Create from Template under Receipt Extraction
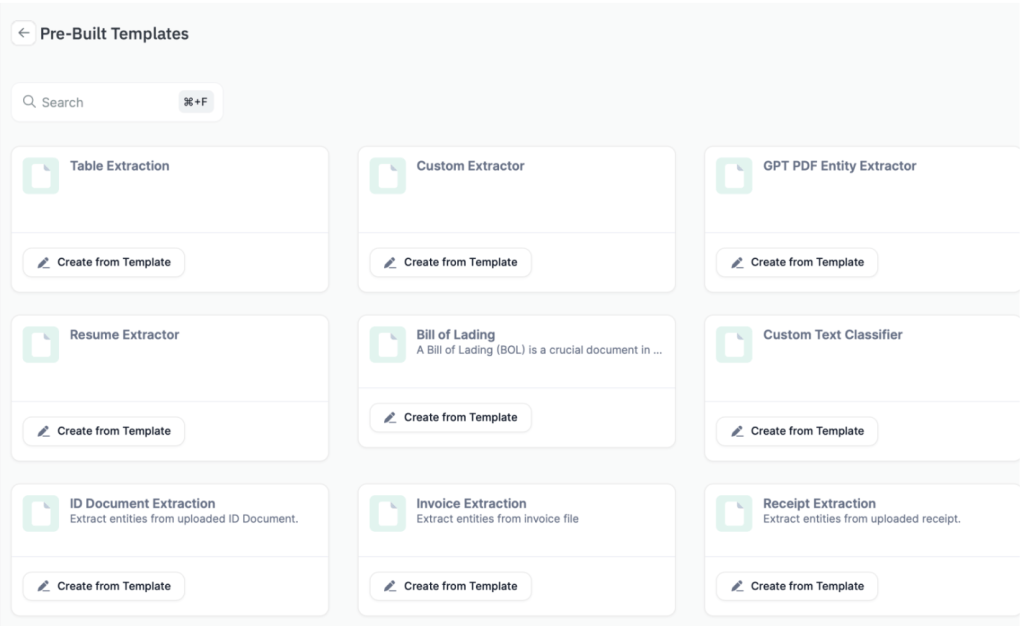 click(796, 586)
